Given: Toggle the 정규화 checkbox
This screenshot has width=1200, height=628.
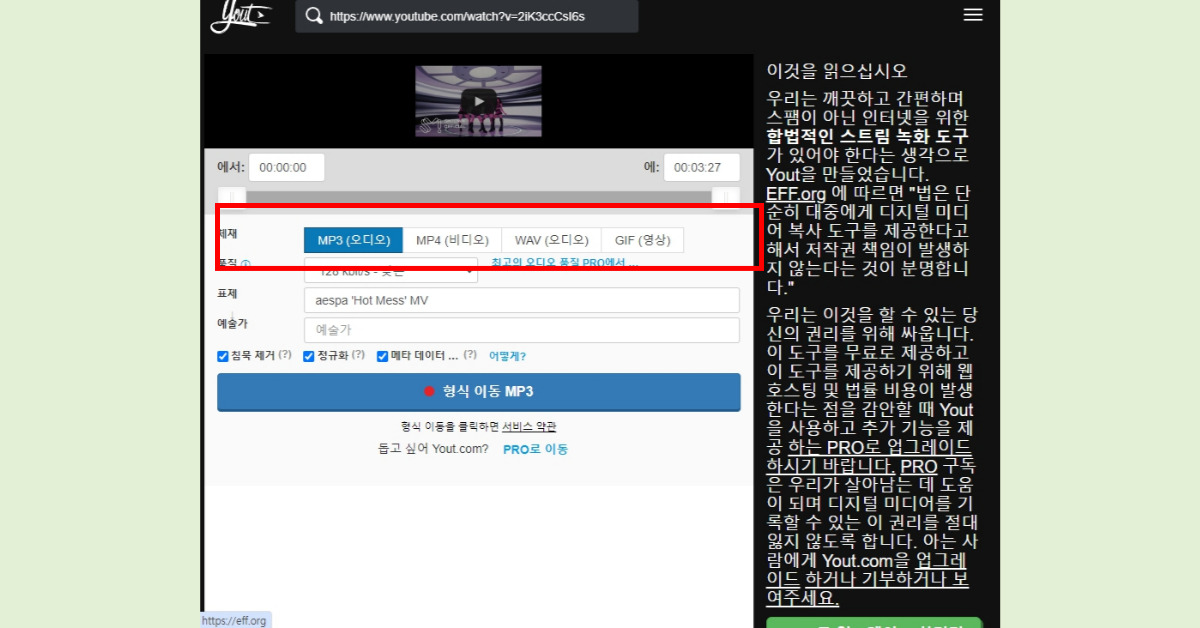Looking at the screenshot, I should coord(309,356).
